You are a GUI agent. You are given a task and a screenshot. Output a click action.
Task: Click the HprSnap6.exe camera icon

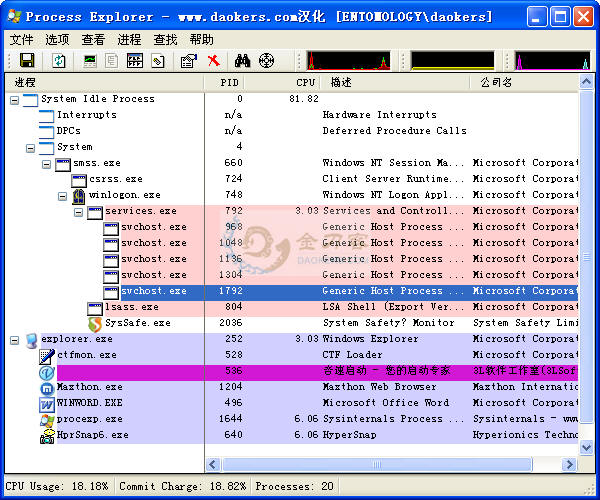[x=47, y=436]
